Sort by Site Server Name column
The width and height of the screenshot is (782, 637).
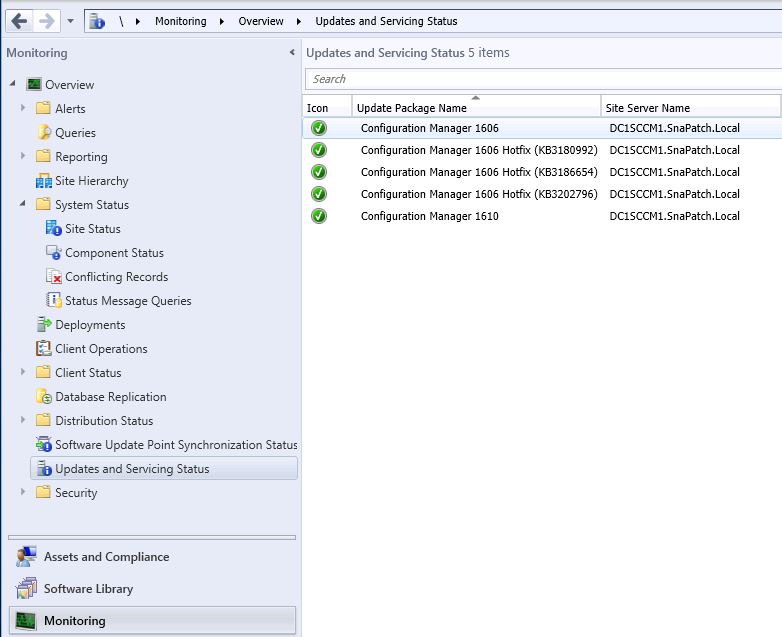[x=690, y=108]
